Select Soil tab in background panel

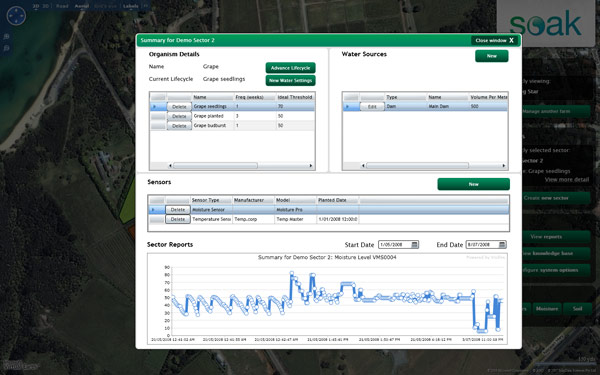click(x=577, y=309)
